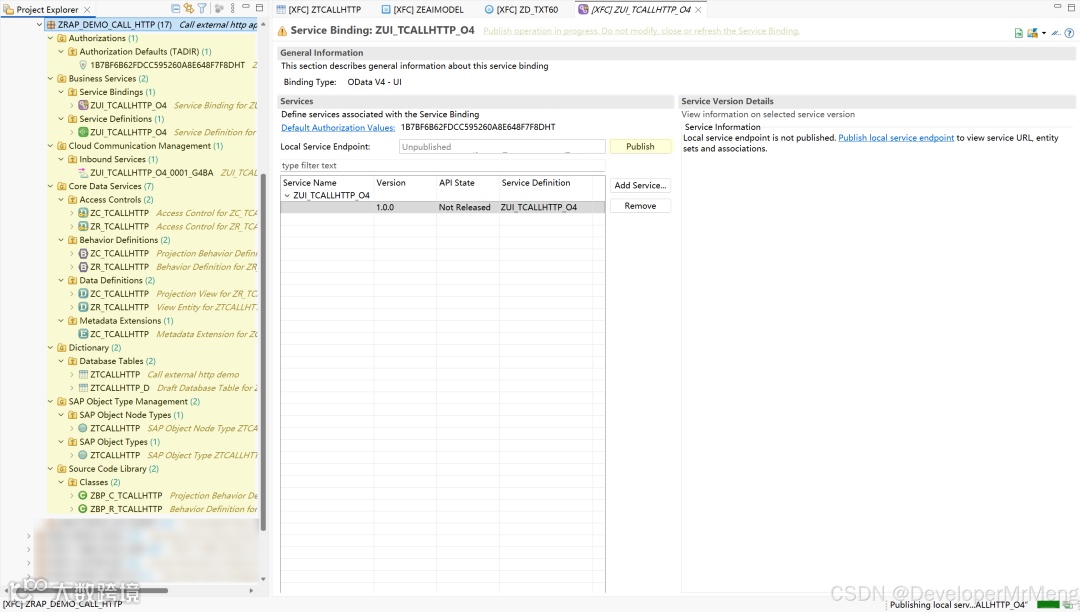Image resolution: width=1080 pixels, height=612 pixels.
Task: Click the Service Definition column header
Action: (x=546, y=183)
